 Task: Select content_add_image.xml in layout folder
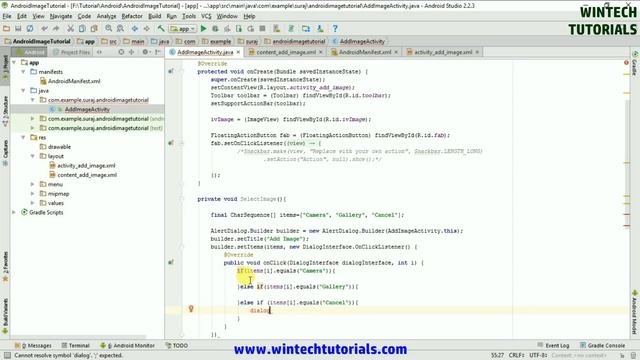coord(87,175)
